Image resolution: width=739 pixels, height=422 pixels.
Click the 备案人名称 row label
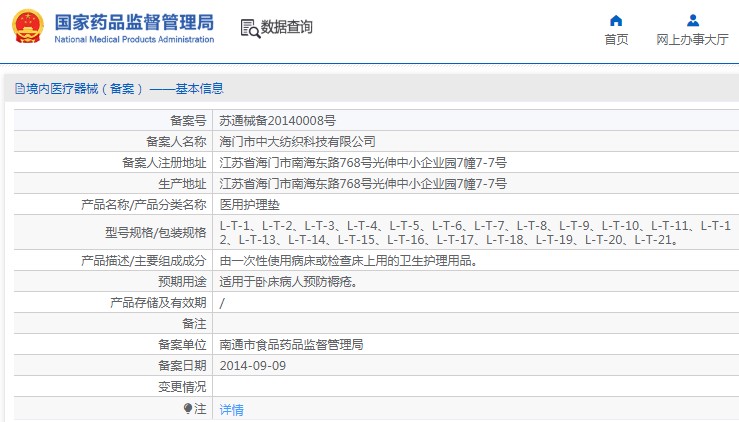(176, 141)
